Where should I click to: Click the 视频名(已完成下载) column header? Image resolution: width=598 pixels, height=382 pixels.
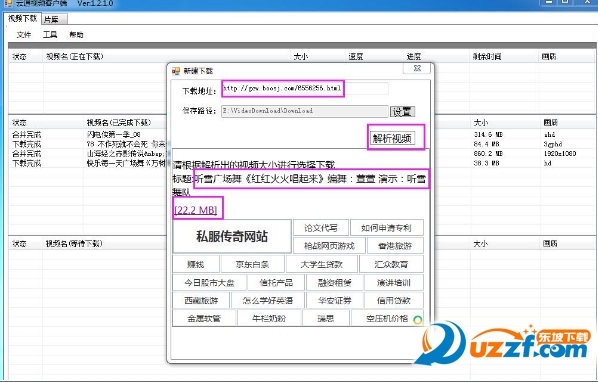coord(119,122)
